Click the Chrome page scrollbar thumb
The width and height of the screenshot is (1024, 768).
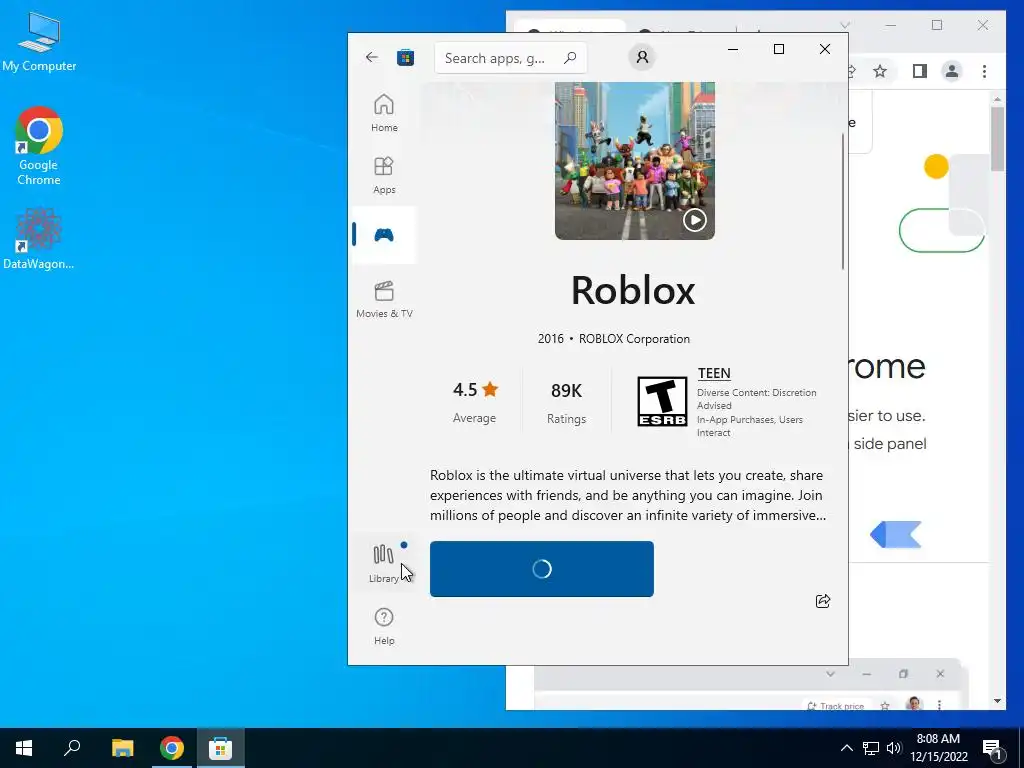[x=997, y=138]
